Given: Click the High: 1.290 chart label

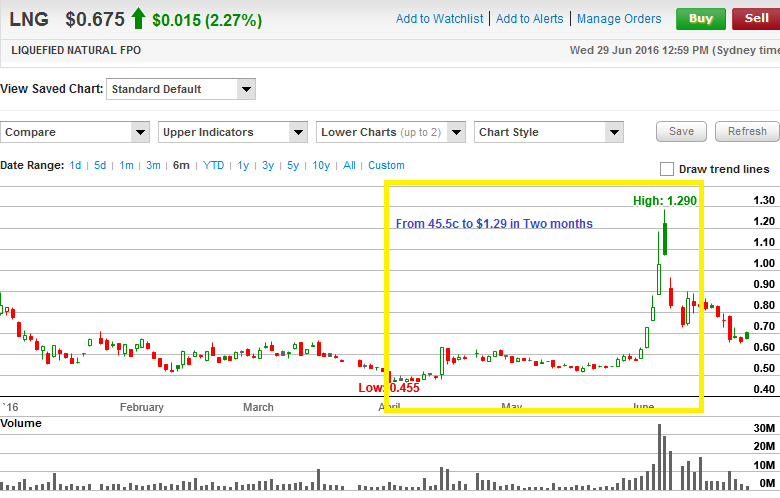Looking at the screenshot, I should 665,200.
